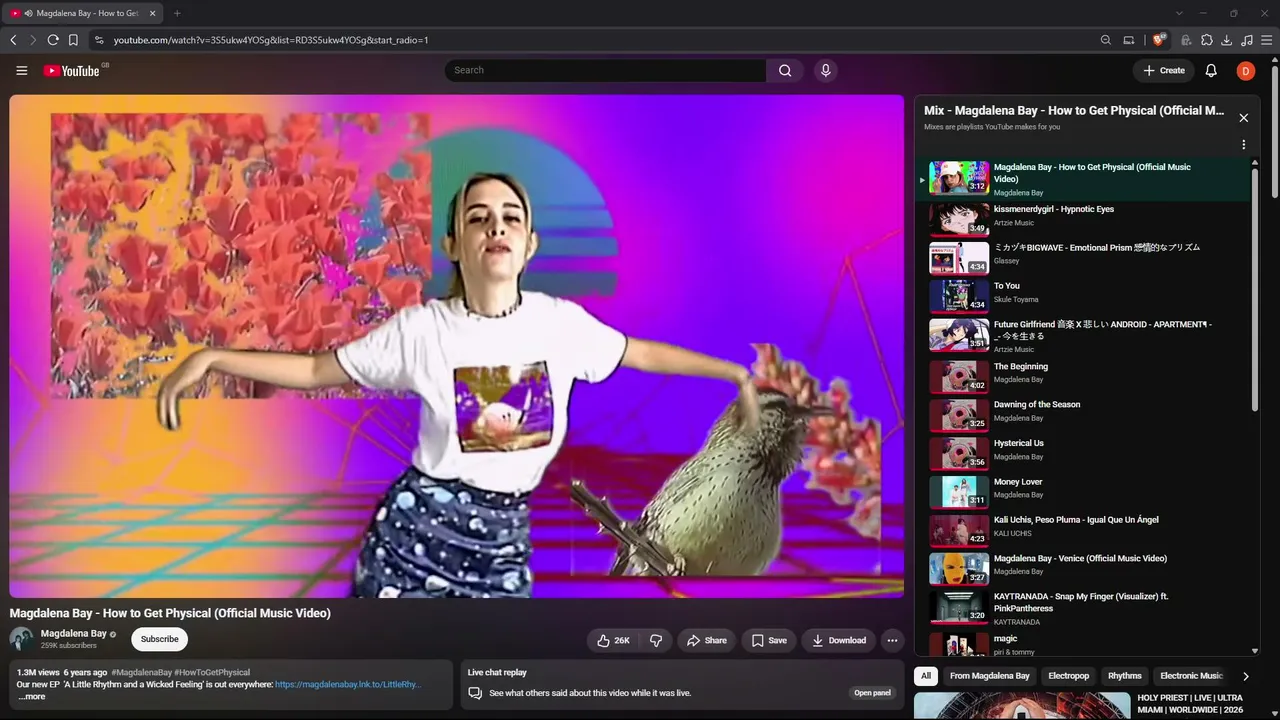Save video to a playlist
1280x720 pixels.
(x=769, y=641)
